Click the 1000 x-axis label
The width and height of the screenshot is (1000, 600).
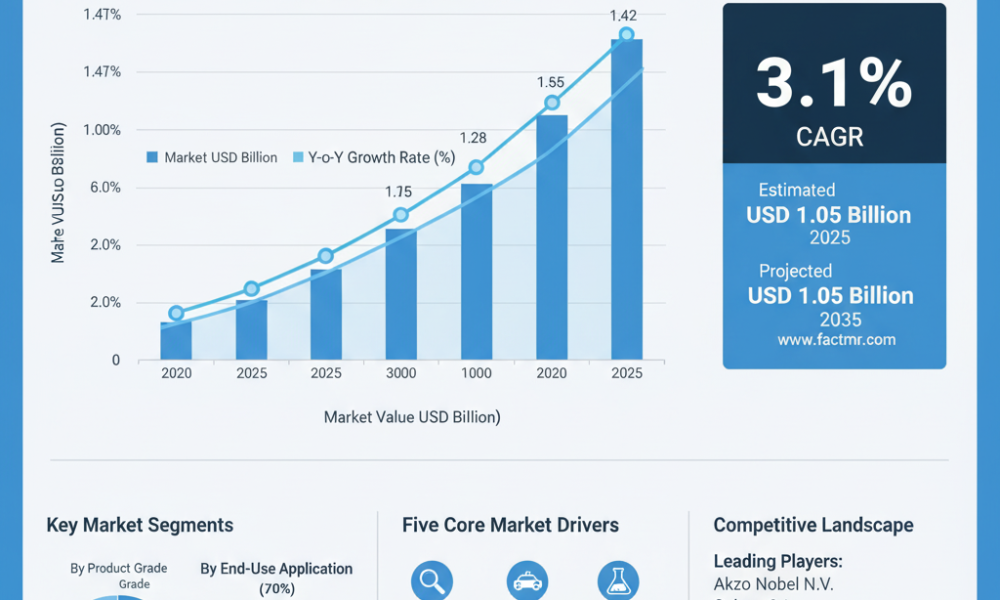point(476,374)
